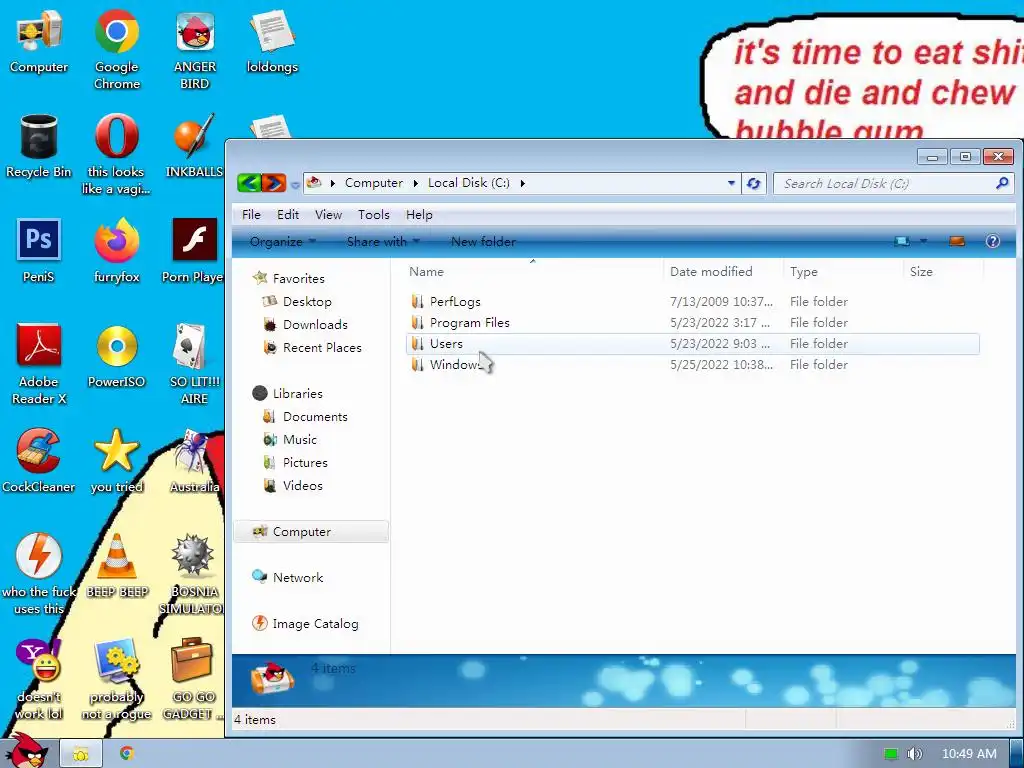Launch Google Chrome desktop icon
Viewport: 1024px width, 768px height.
(x=116, y=50)
